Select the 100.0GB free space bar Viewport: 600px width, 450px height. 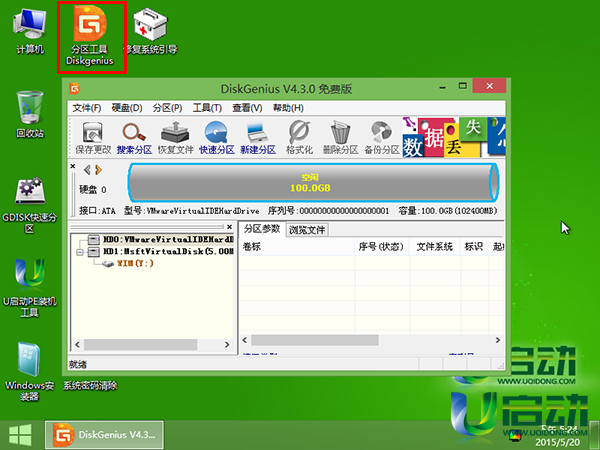point(313,183)
